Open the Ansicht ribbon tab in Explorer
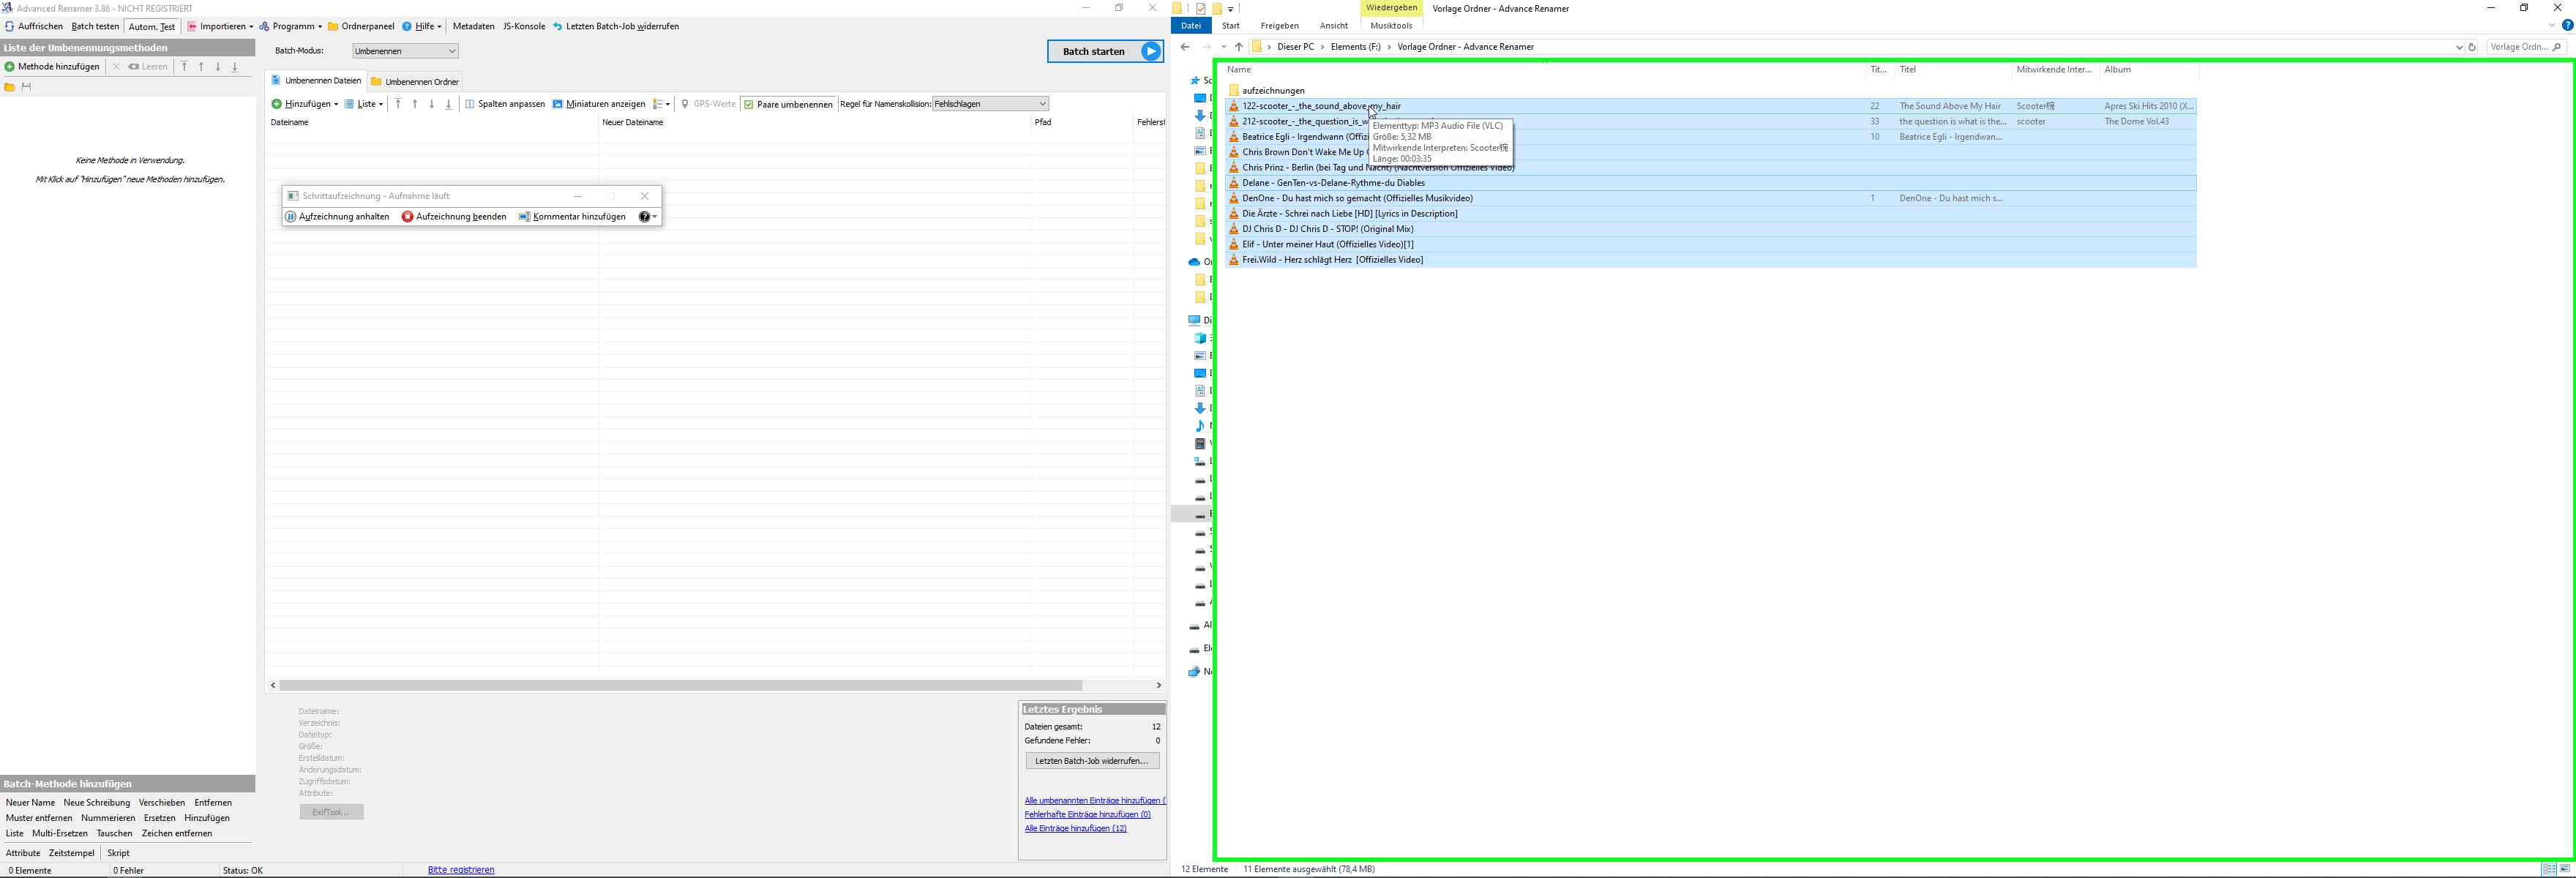2576x878 pixels. (1333, 26)
